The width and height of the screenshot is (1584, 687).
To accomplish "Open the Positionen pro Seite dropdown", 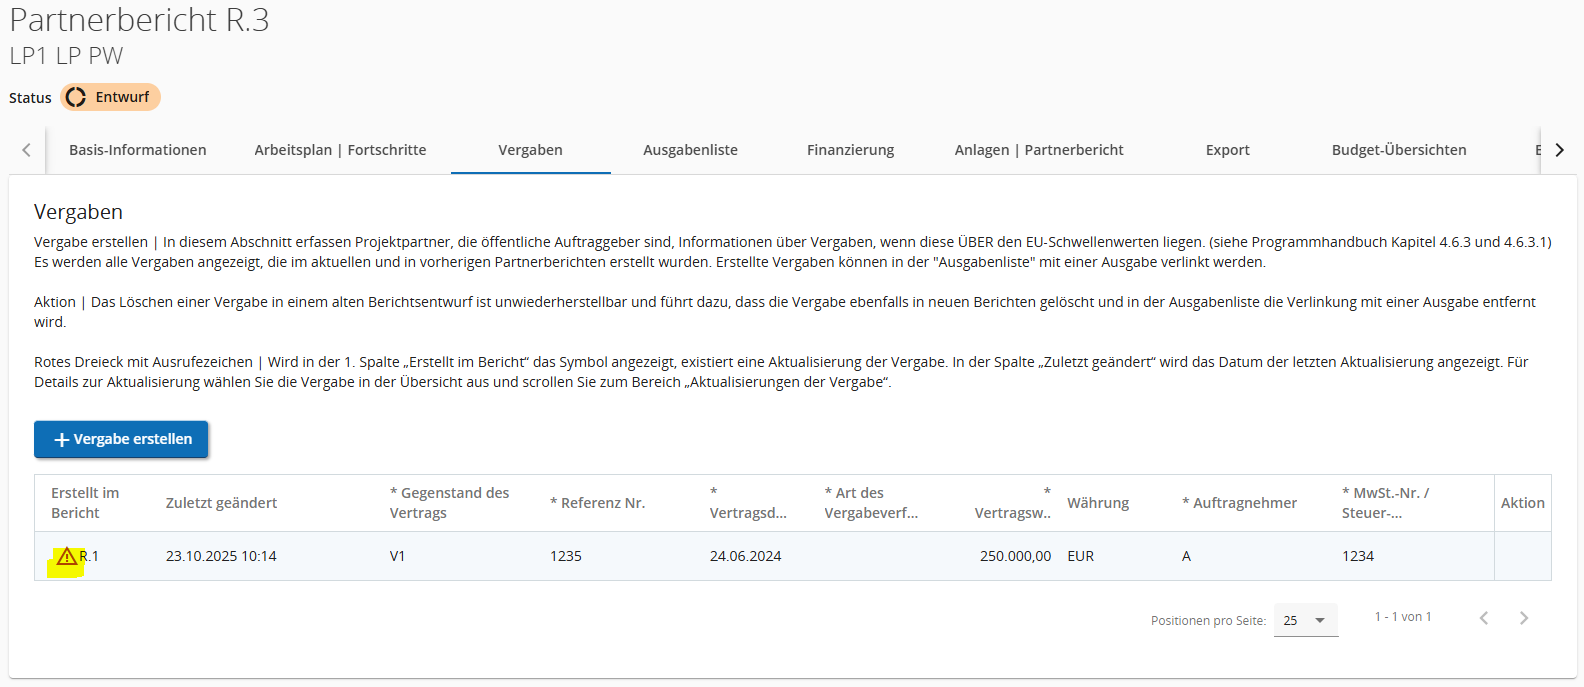I will [1305, 620].
